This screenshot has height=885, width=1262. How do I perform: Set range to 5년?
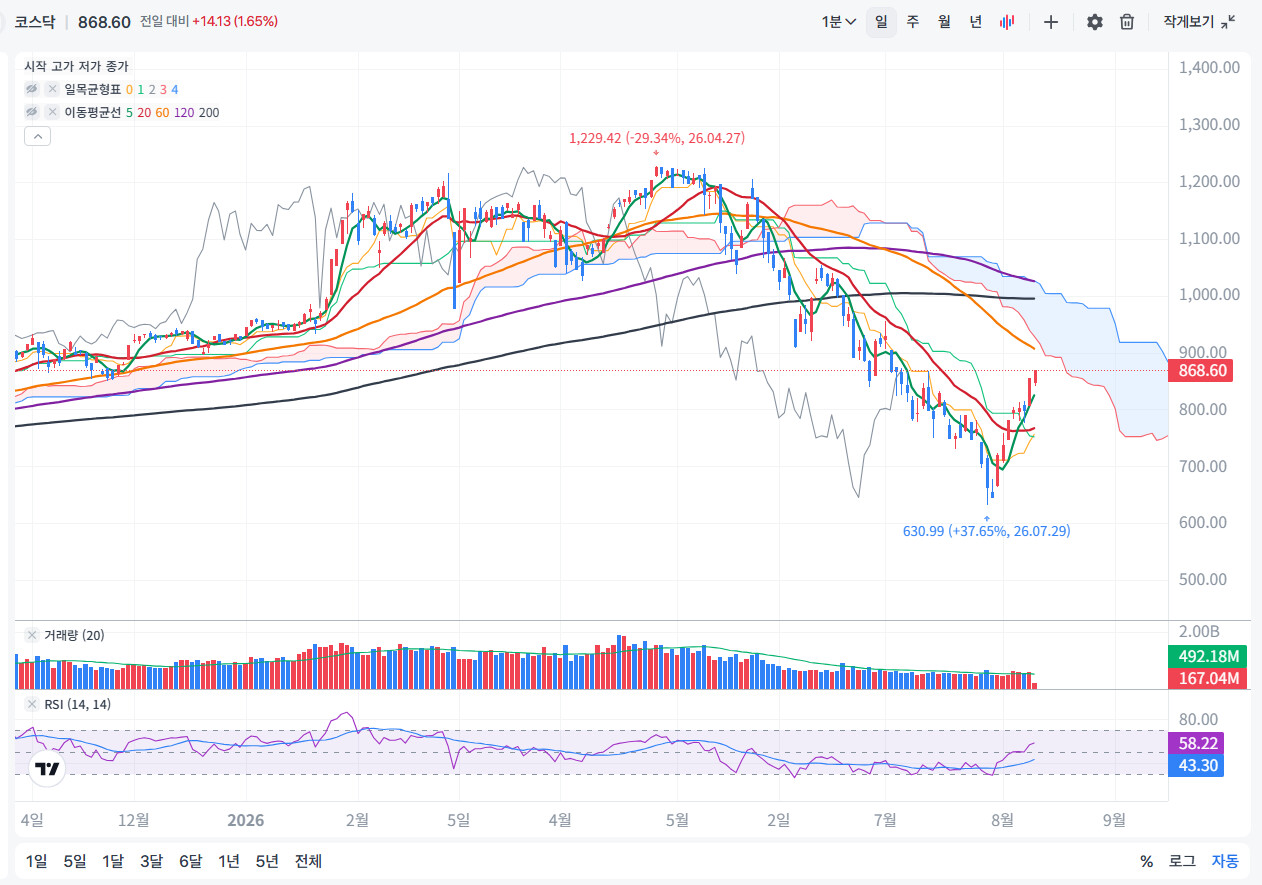tap(267, 861)
